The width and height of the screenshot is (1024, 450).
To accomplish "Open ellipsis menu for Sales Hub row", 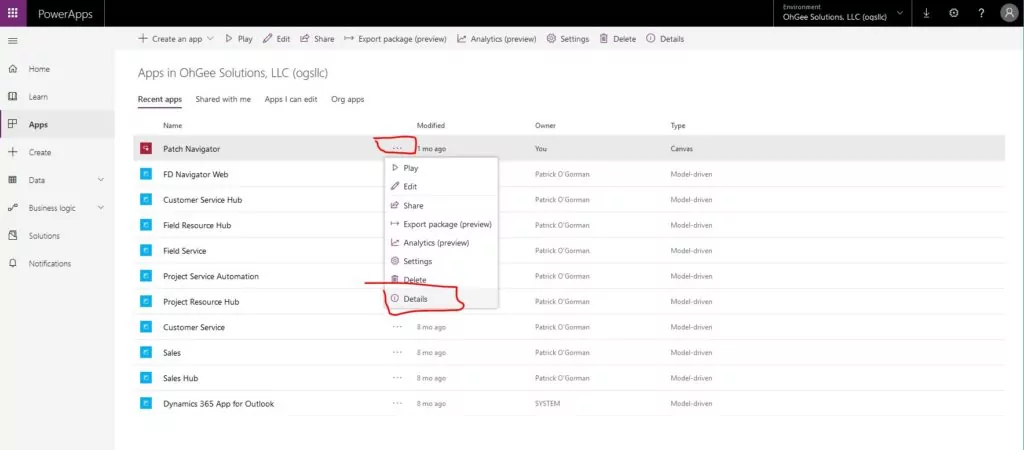I will tap(397, 378).
